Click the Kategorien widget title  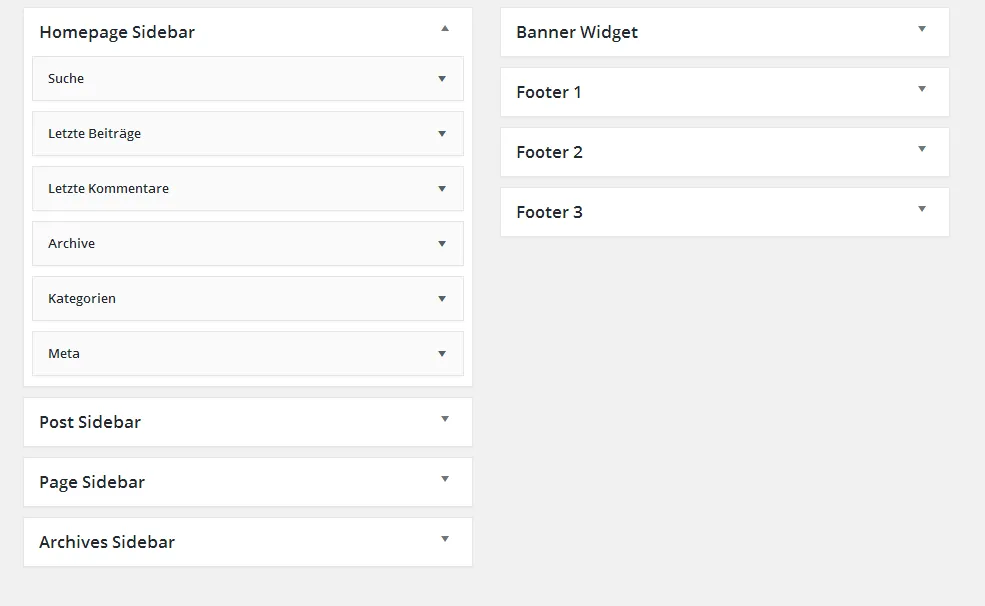82,298
